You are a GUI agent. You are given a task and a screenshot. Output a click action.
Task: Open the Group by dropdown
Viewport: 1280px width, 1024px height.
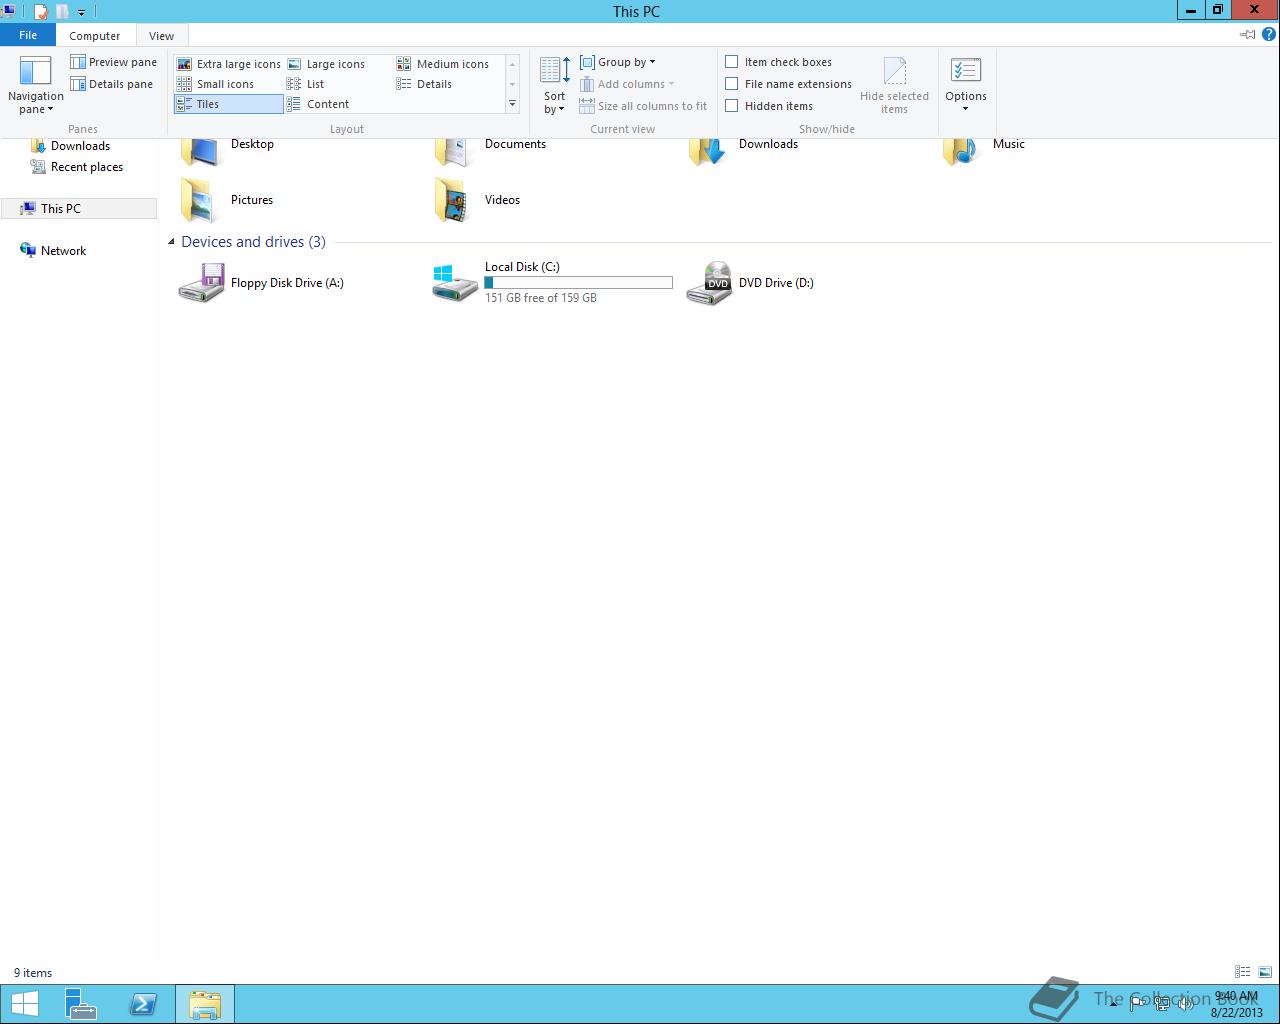click(618, 62)
